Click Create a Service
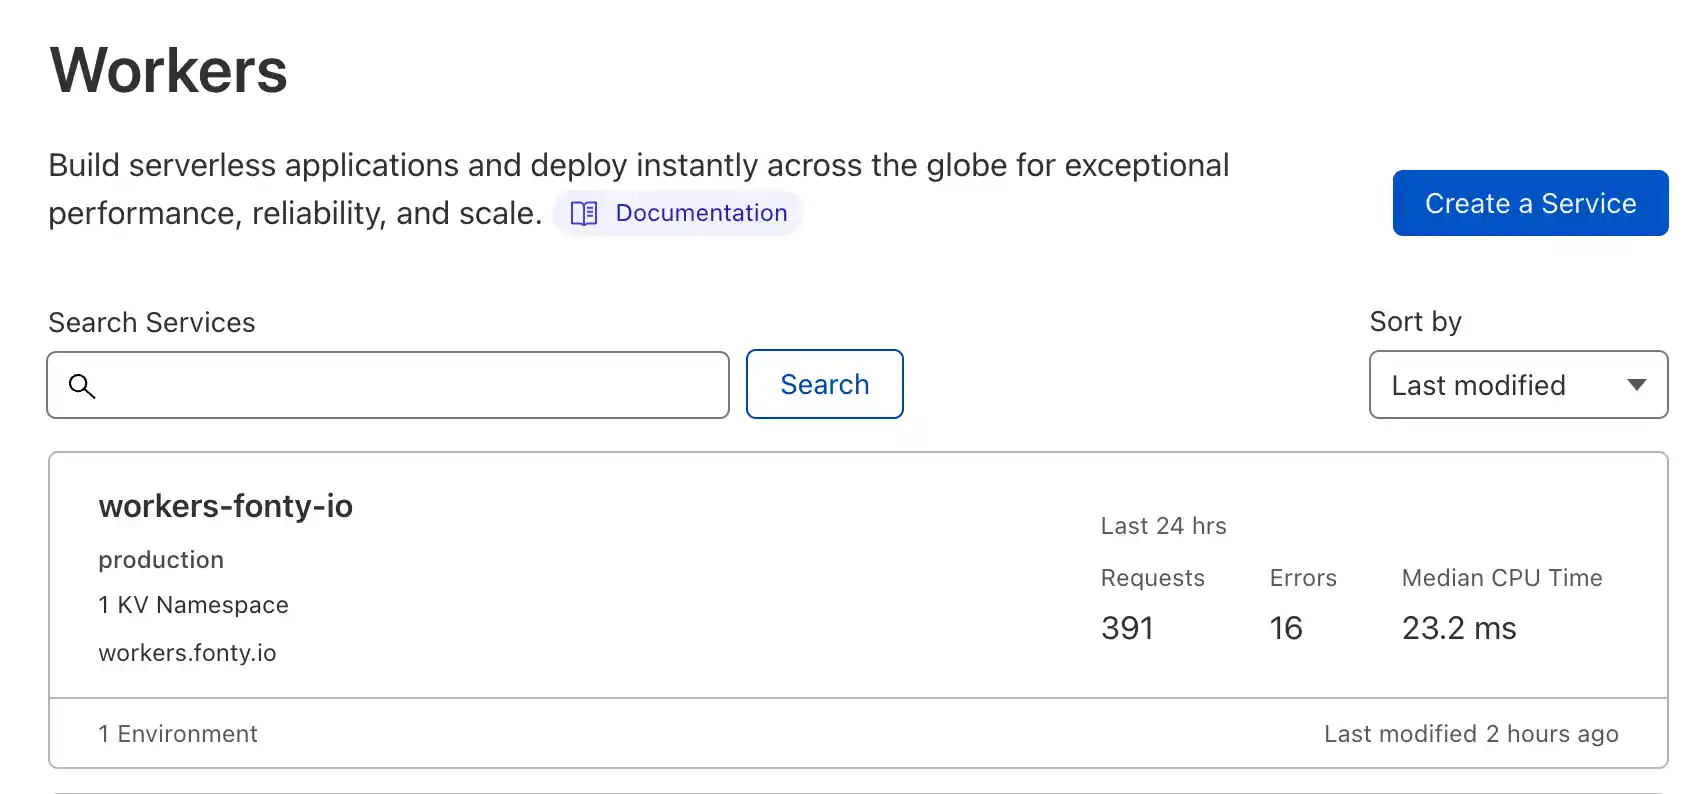Screen dimensions: 1702x794 (1529, 203)
